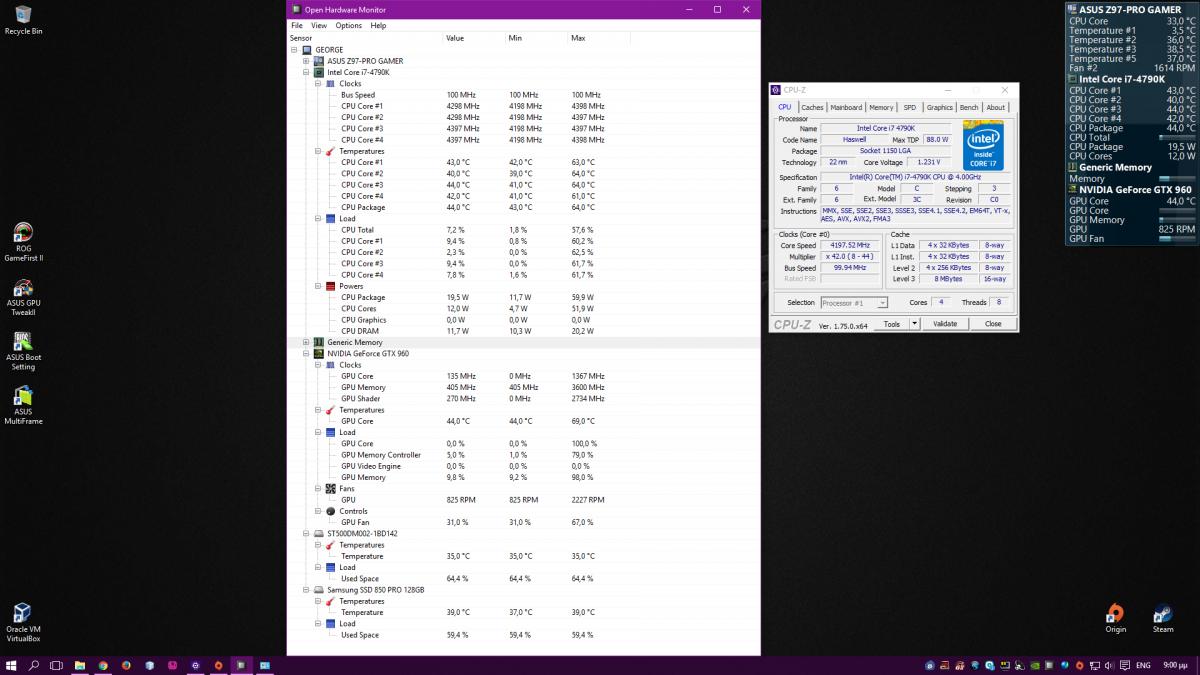Click the Tools button in CPU-Z
Screen dimensions: 1200x675
point(891,324)
